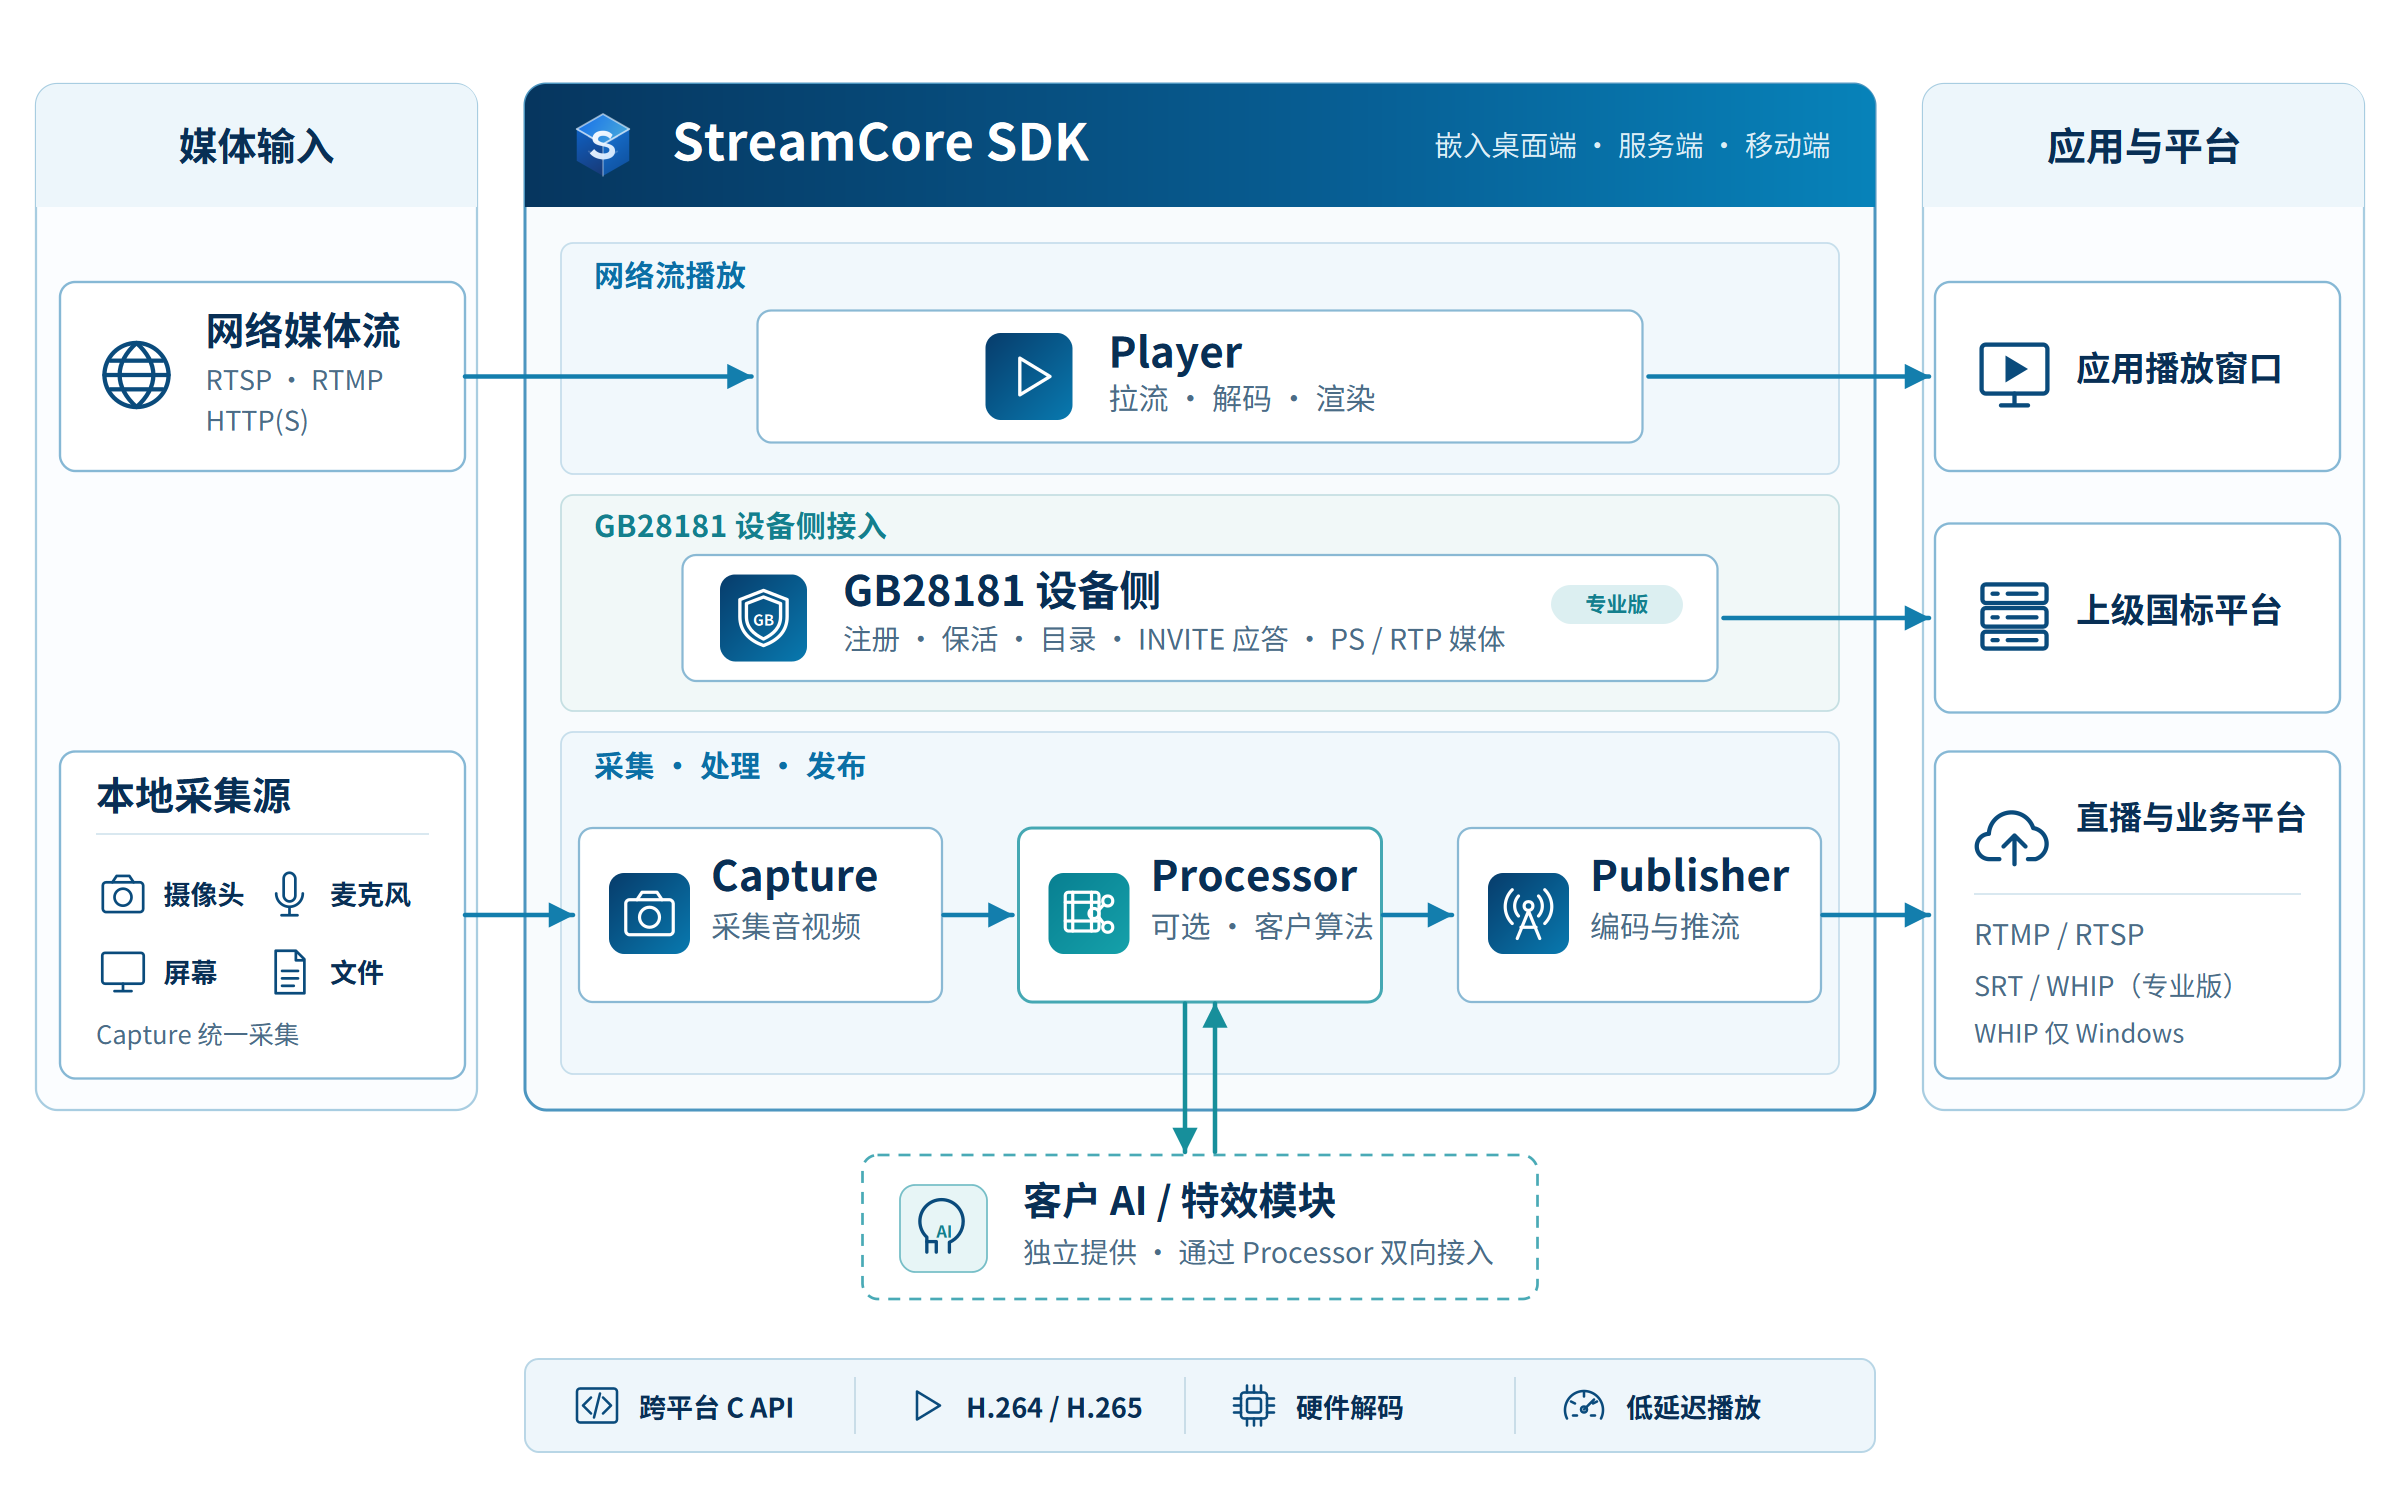The height and width of the screenshot is (1500, 2400).
Task: Click the GB shield icon
Action: 763,617
